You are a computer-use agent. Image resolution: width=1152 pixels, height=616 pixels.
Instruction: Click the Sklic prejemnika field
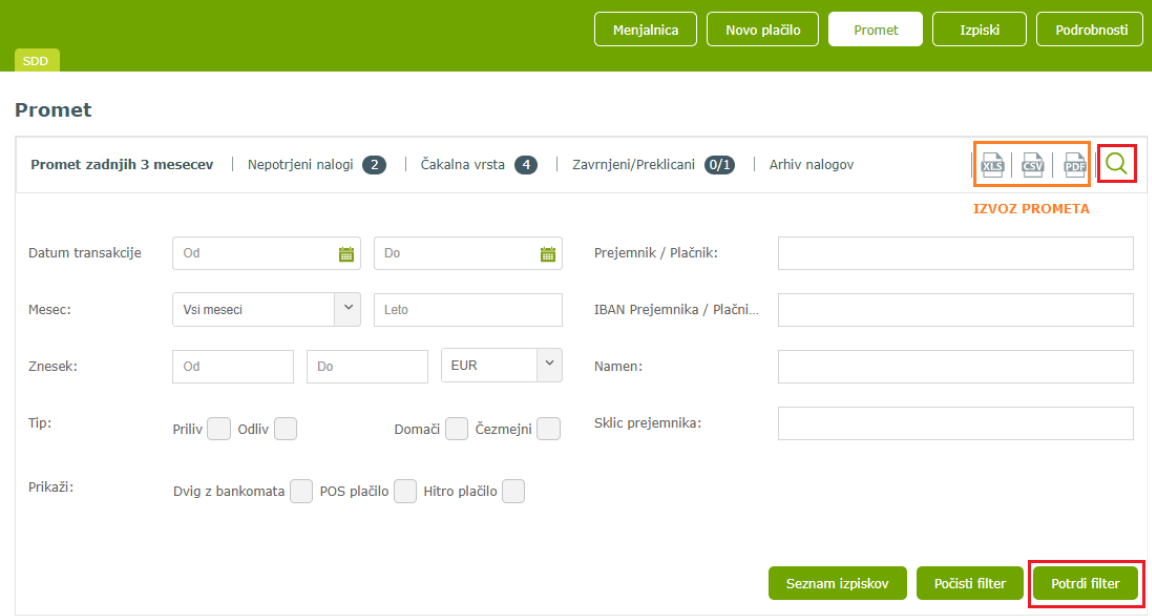tap(956, 423)
